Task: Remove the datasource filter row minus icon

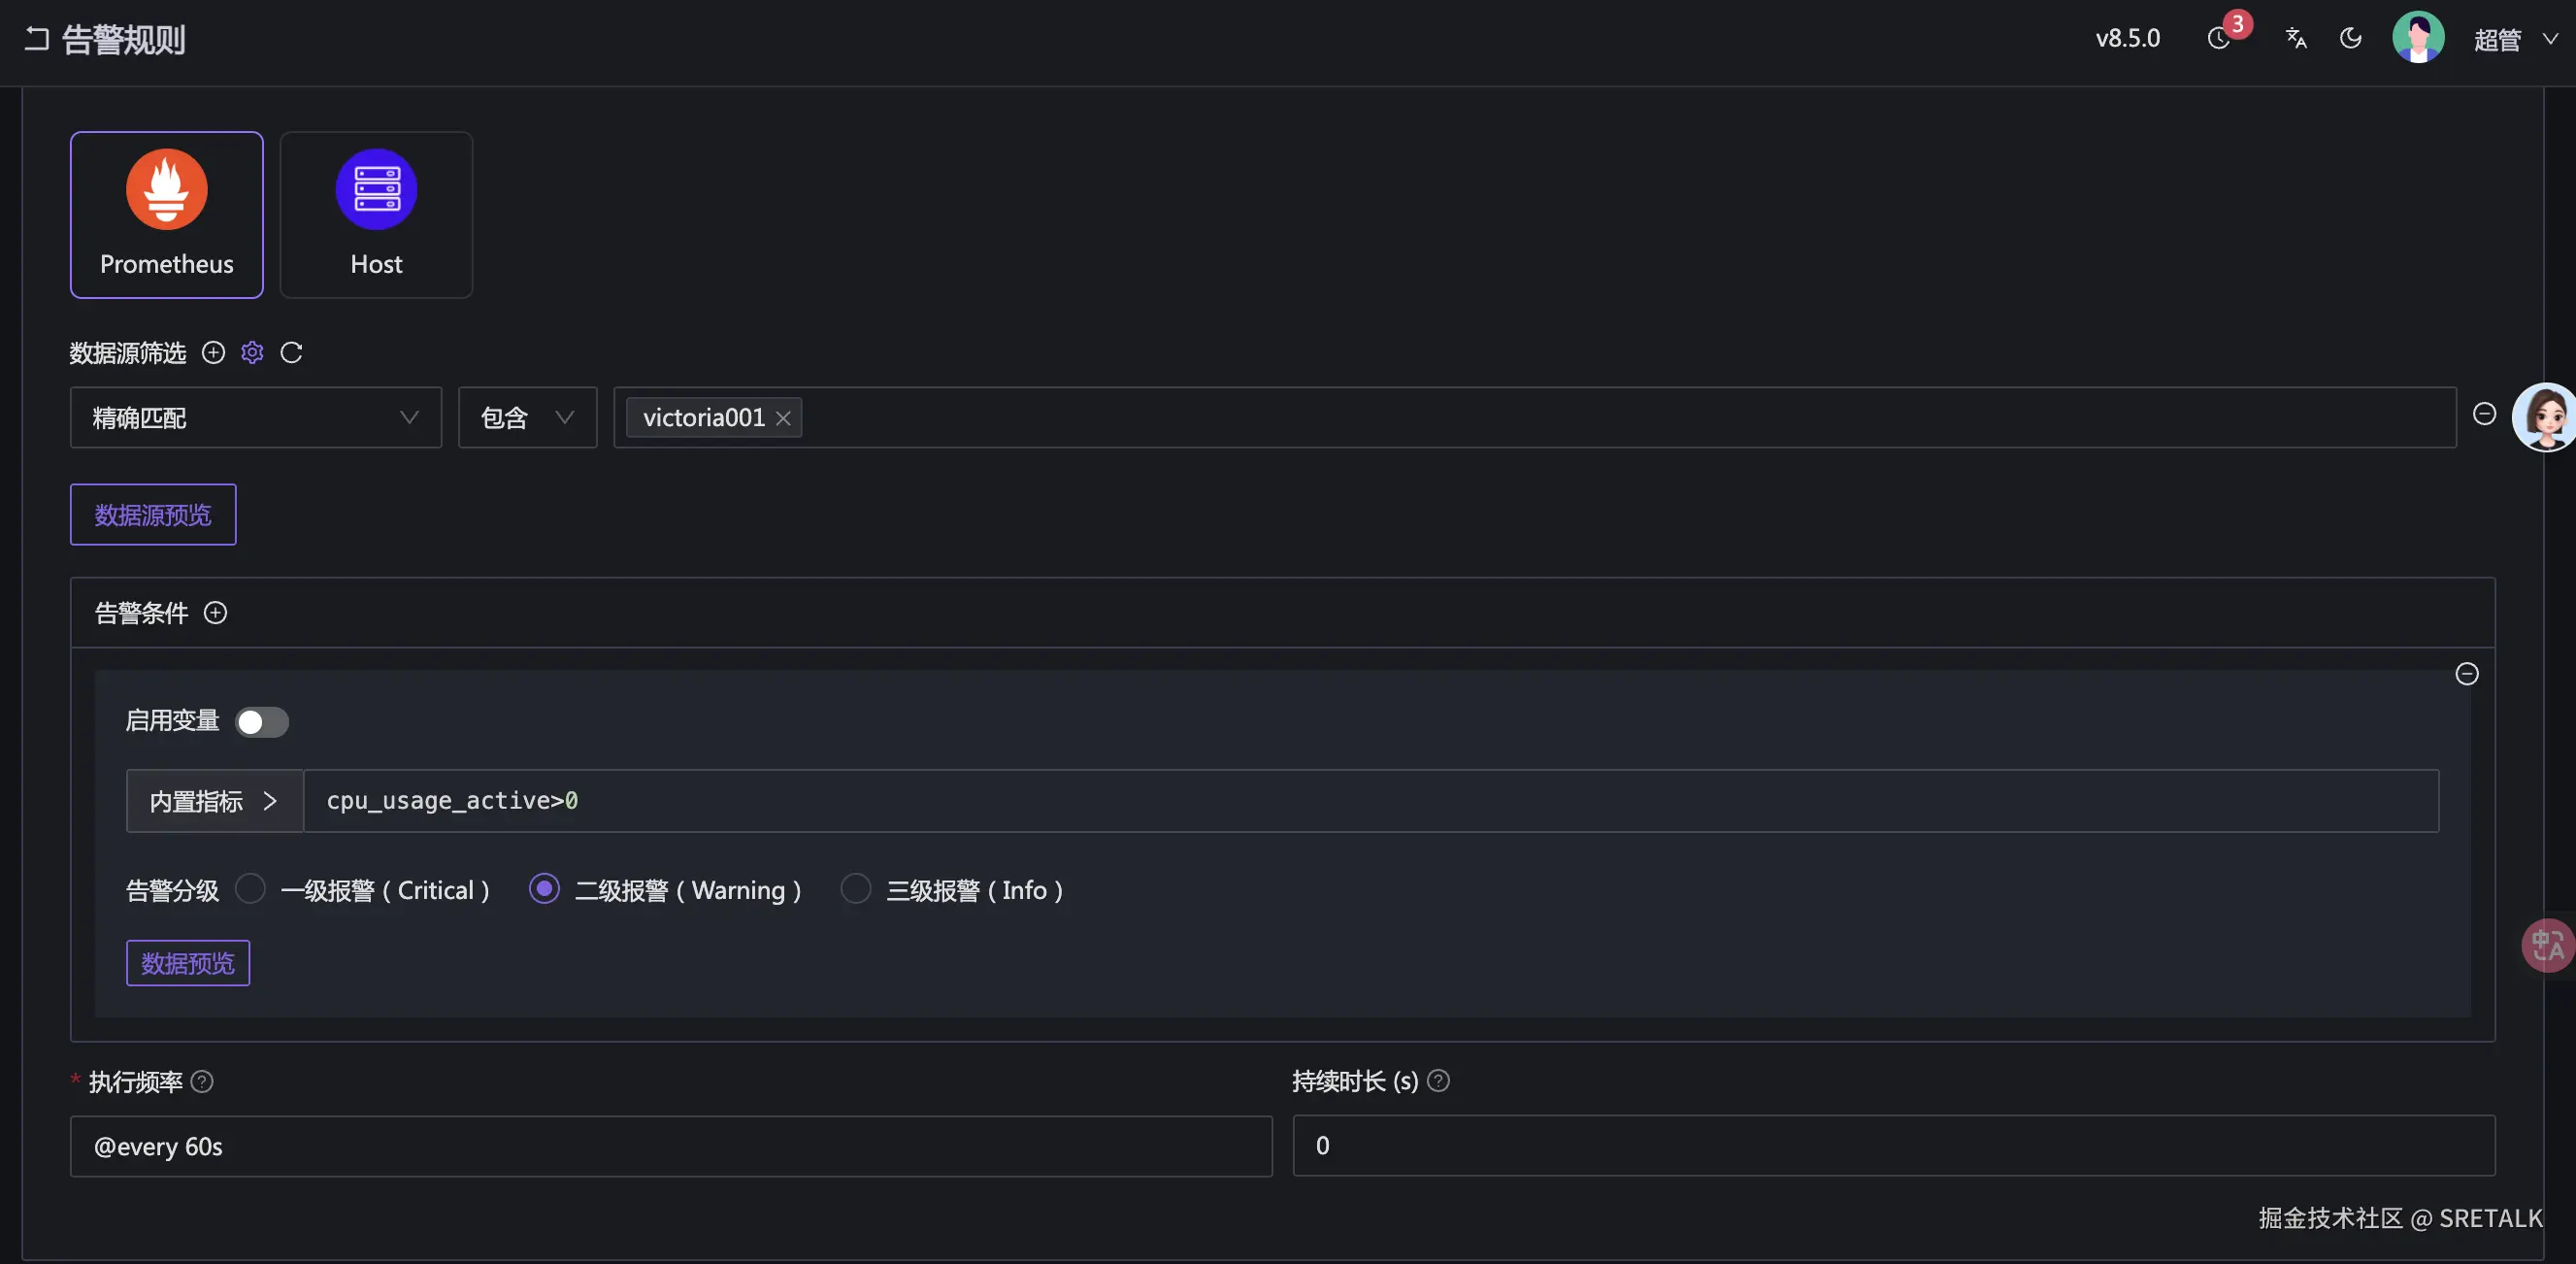Action: [x=2484, y=414]
